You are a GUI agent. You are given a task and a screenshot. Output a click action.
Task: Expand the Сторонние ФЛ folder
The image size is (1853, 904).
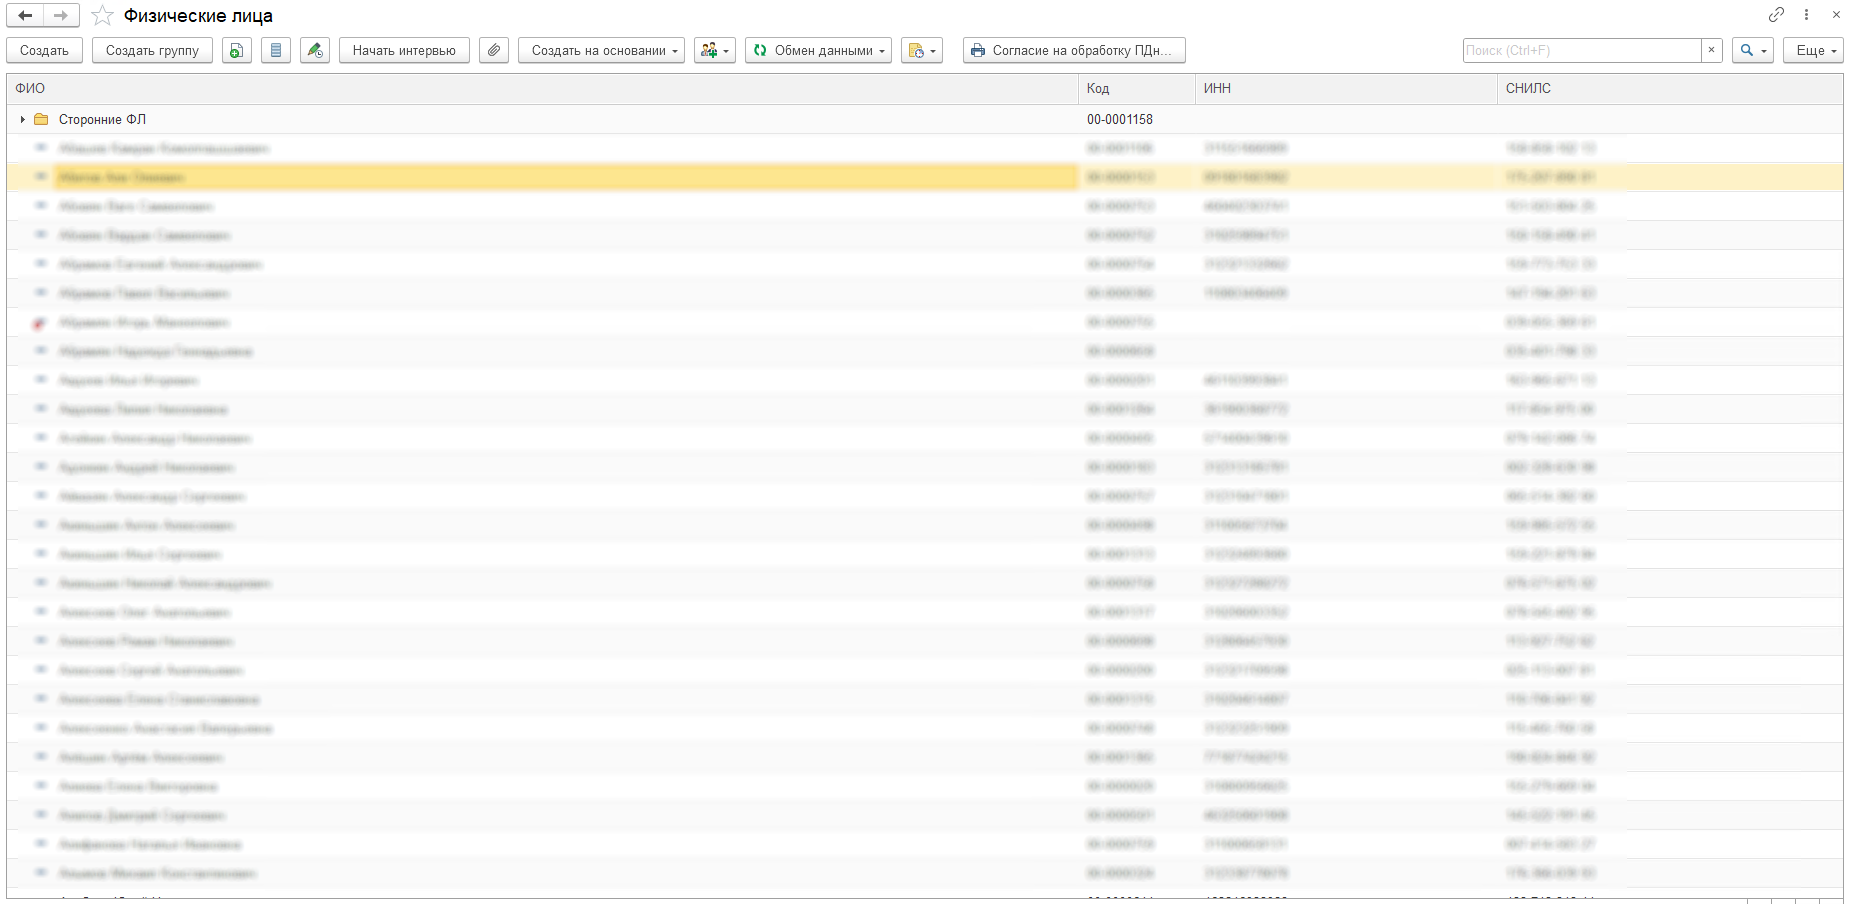(22, 120)
